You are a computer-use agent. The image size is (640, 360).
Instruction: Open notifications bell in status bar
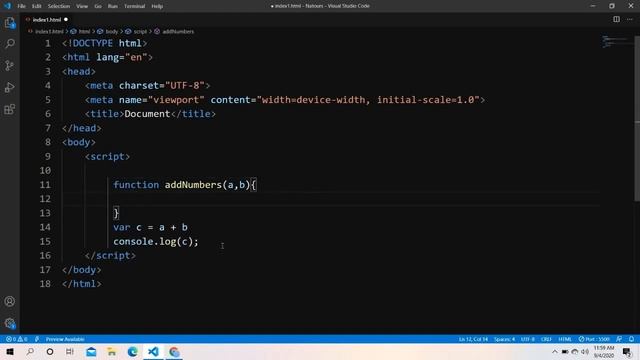pyautogui.click(x=631, y=339)
